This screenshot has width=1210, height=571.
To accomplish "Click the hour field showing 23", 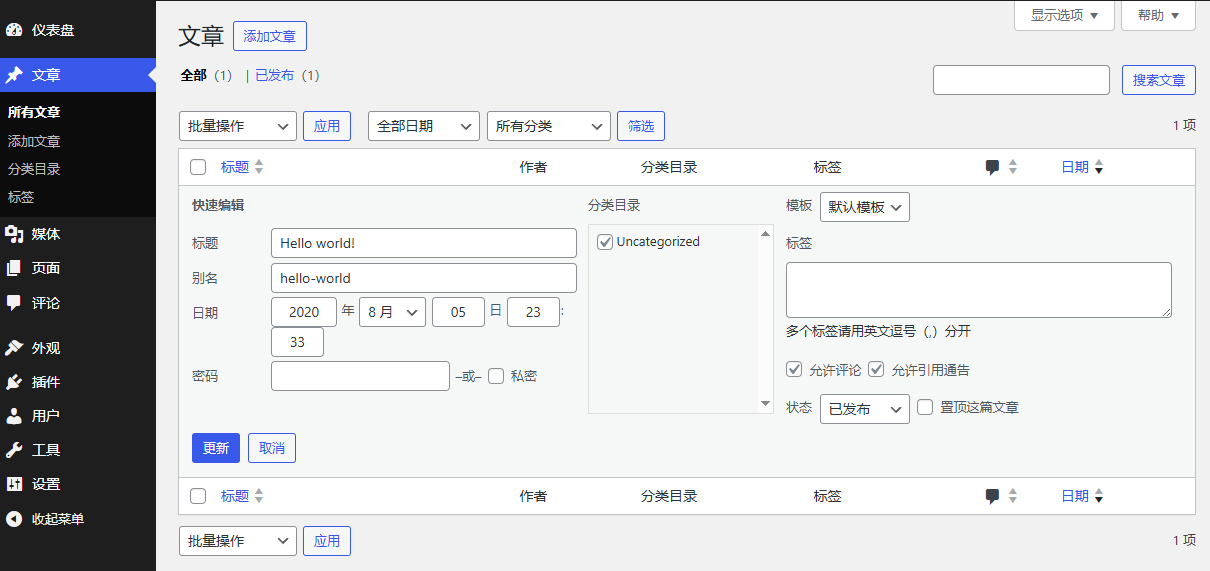I will [x=533, y=312].
